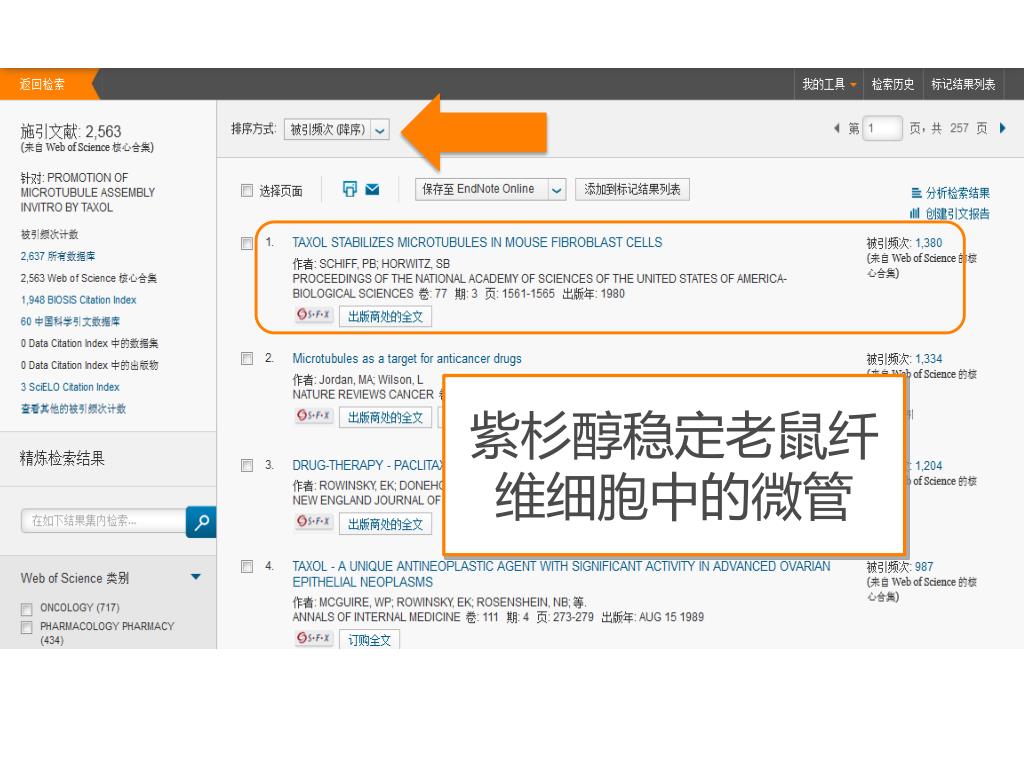Screen dimensions: 1024x768
Task: Click 2,637 所有数据库 link
Action: (57, 256)
